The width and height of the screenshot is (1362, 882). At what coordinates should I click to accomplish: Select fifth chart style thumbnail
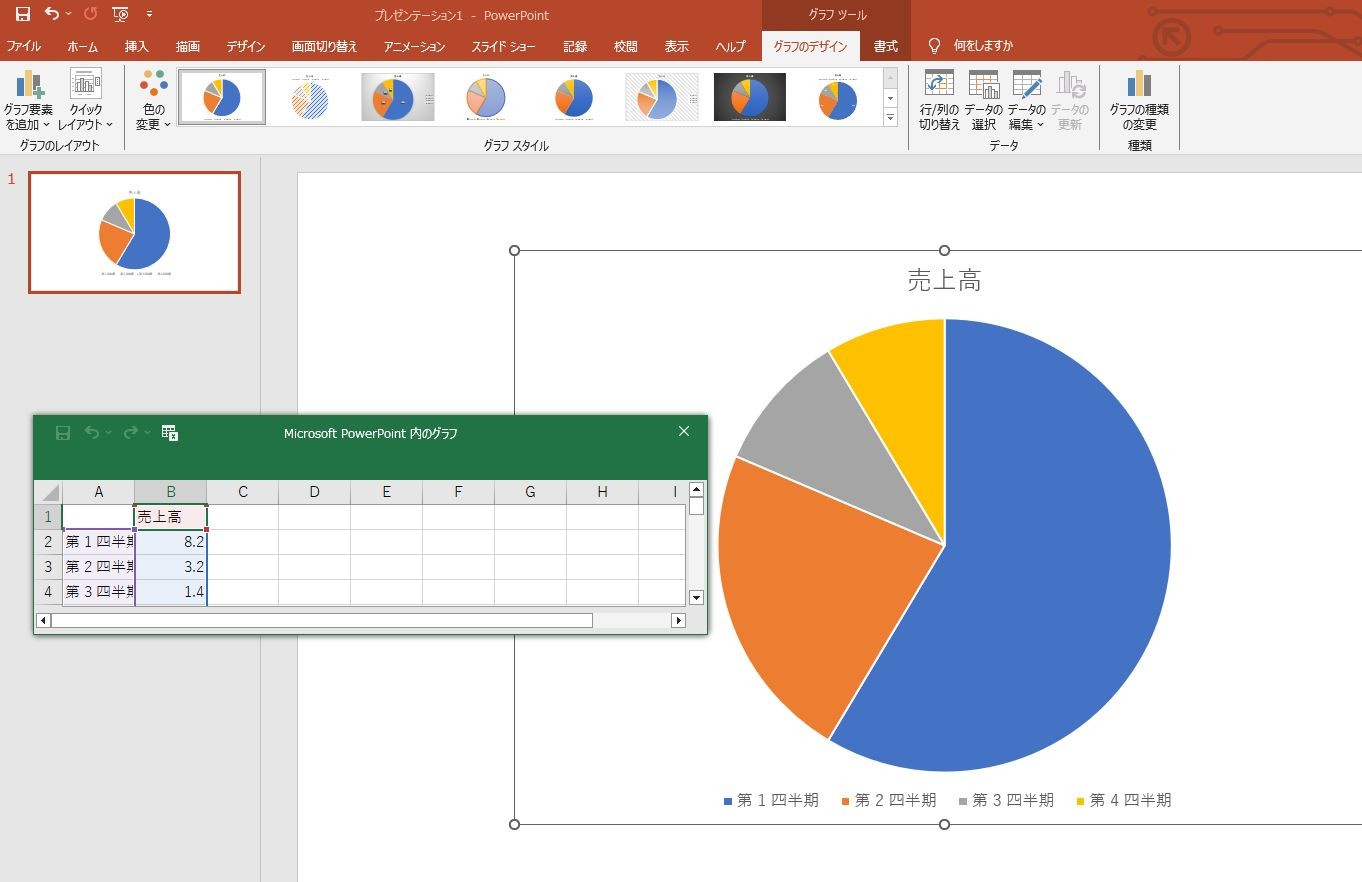click(x=574, y=96)
